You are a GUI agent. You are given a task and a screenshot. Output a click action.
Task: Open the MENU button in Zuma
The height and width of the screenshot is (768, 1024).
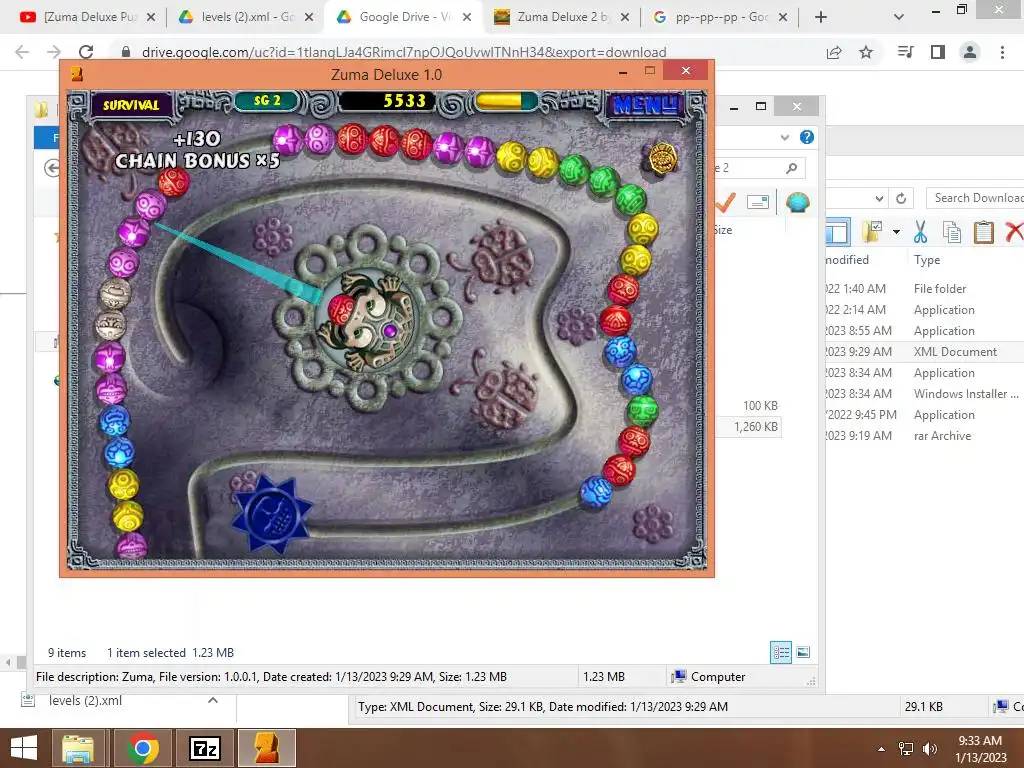[645, 104]
